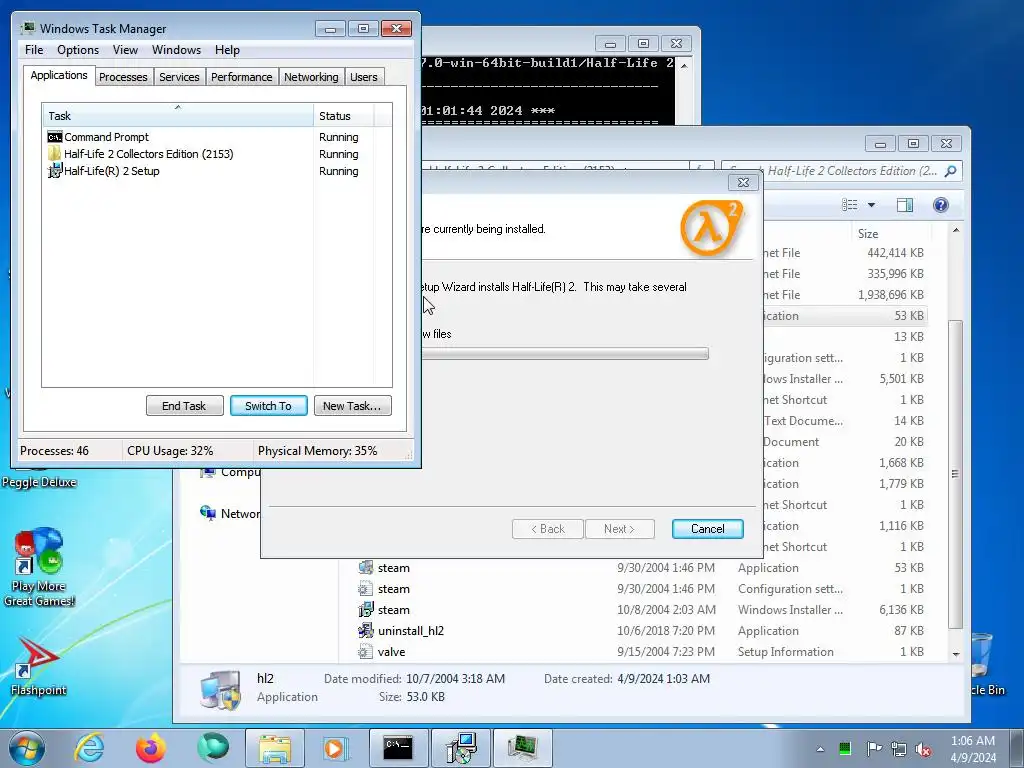The image size is (1024, 768).
Task: Click the hl2 details pane preview icon
Action: (220, 690)
